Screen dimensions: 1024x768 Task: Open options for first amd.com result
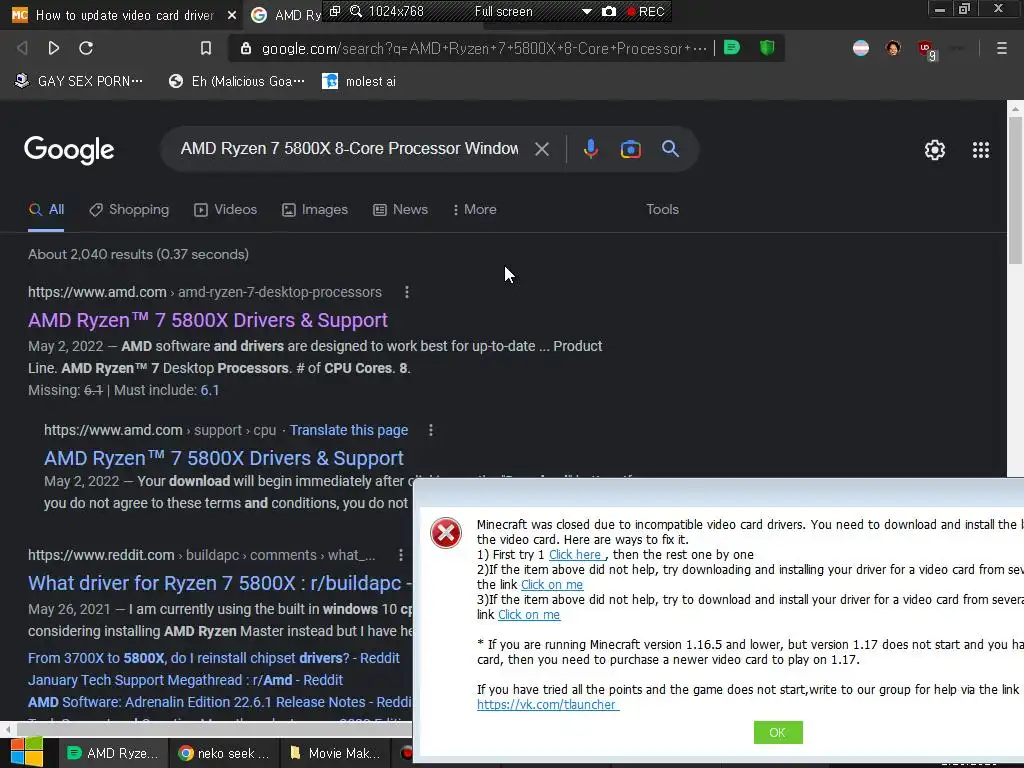(407, 292)
